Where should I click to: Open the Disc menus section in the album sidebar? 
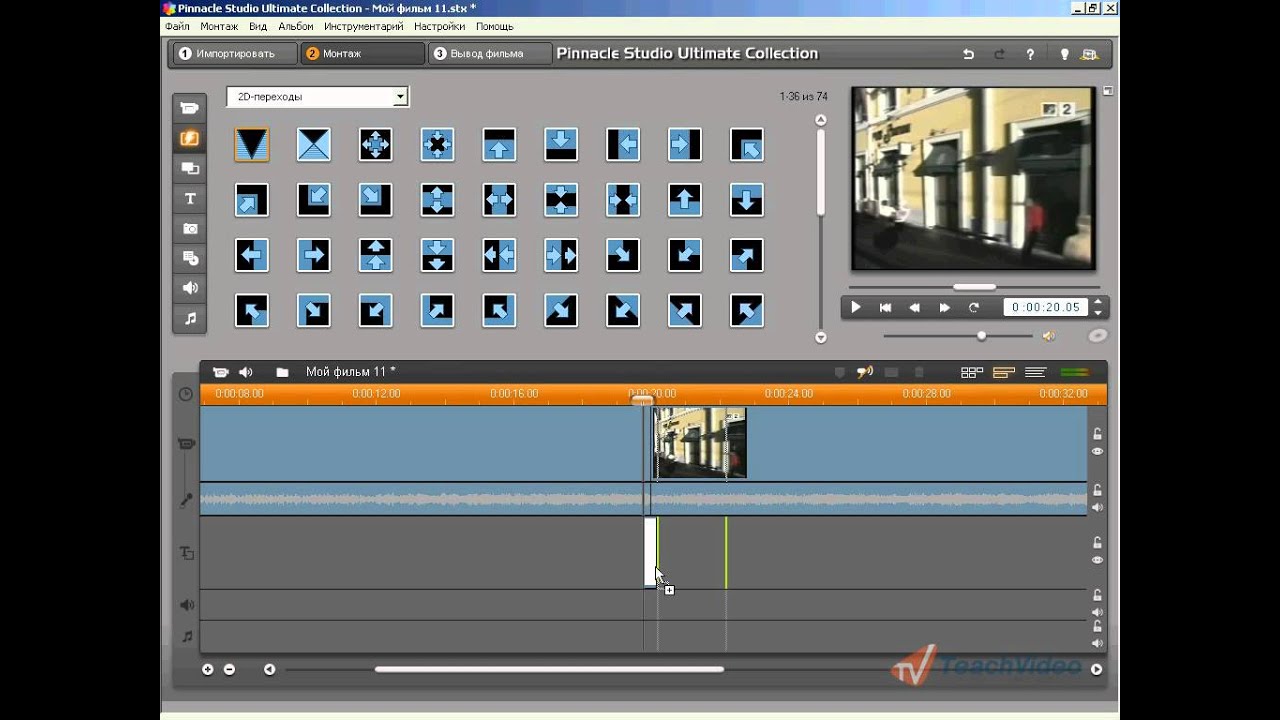[189, 258]
